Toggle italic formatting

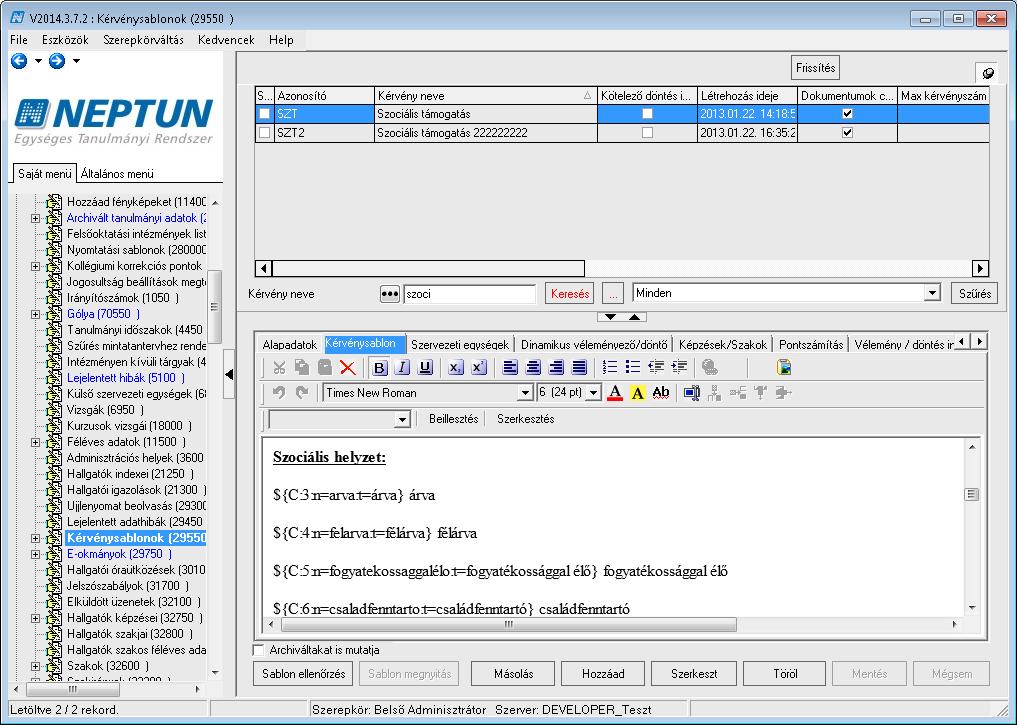tap(402, 368)
